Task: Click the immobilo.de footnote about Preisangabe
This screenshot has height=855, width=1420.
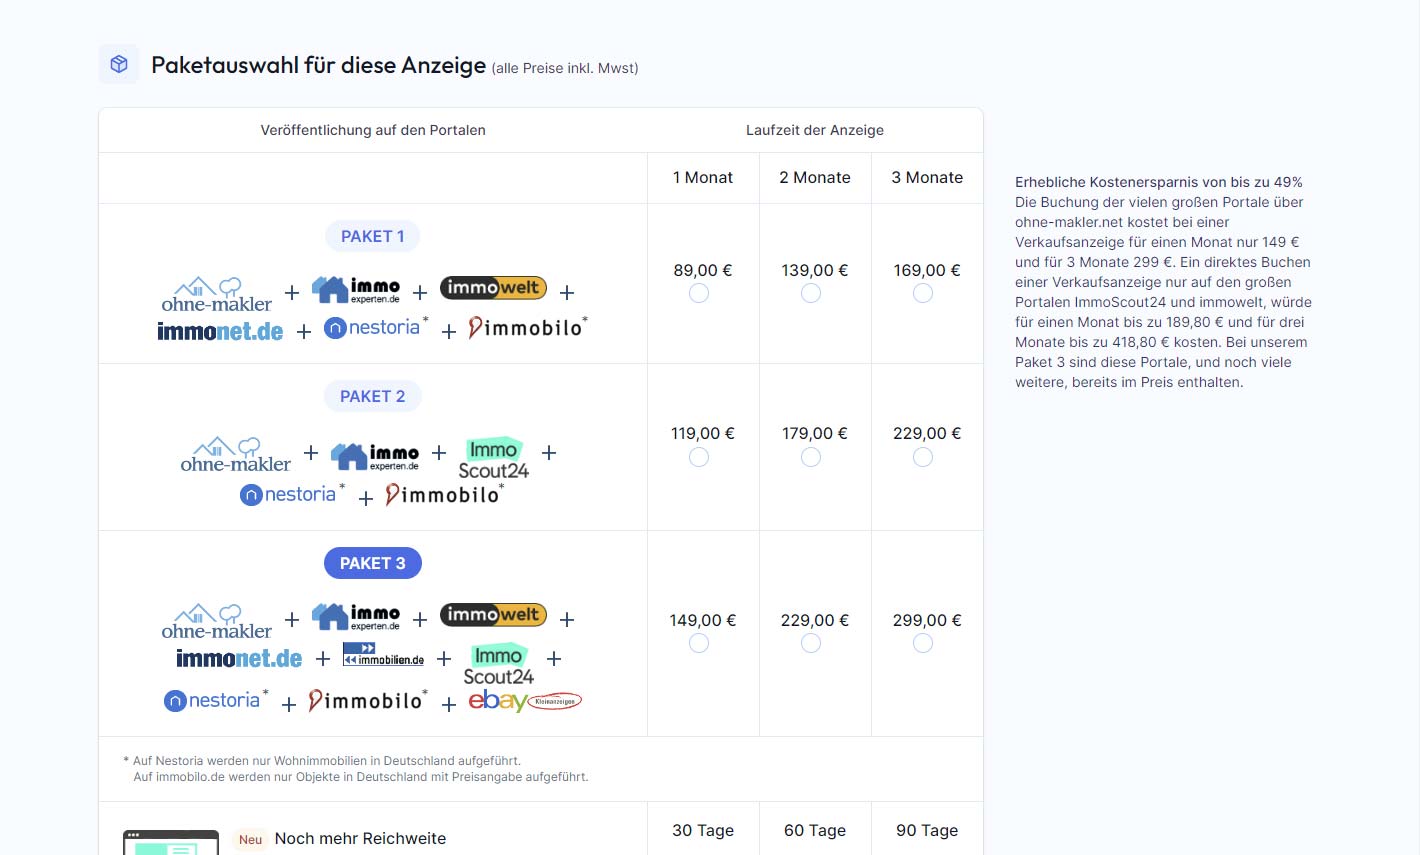Action: click(361, 776)
